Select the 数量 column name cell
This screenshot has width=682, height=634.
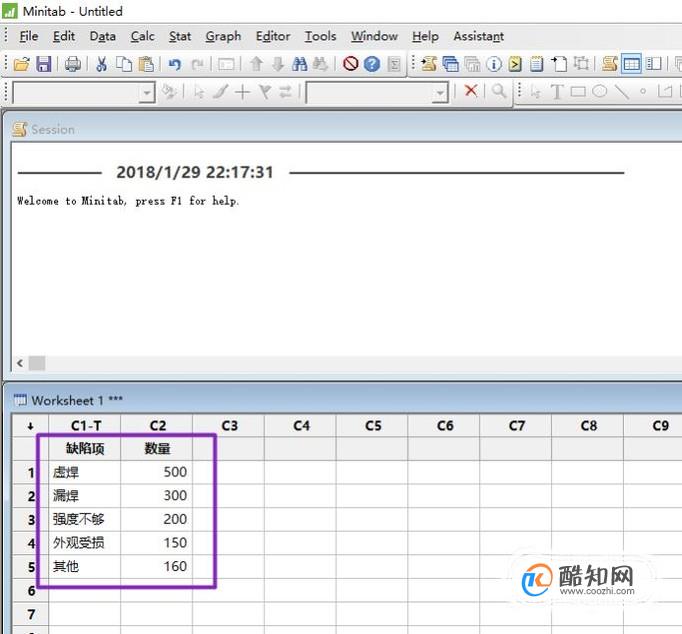pyautogui.click(x=157, y=449)
